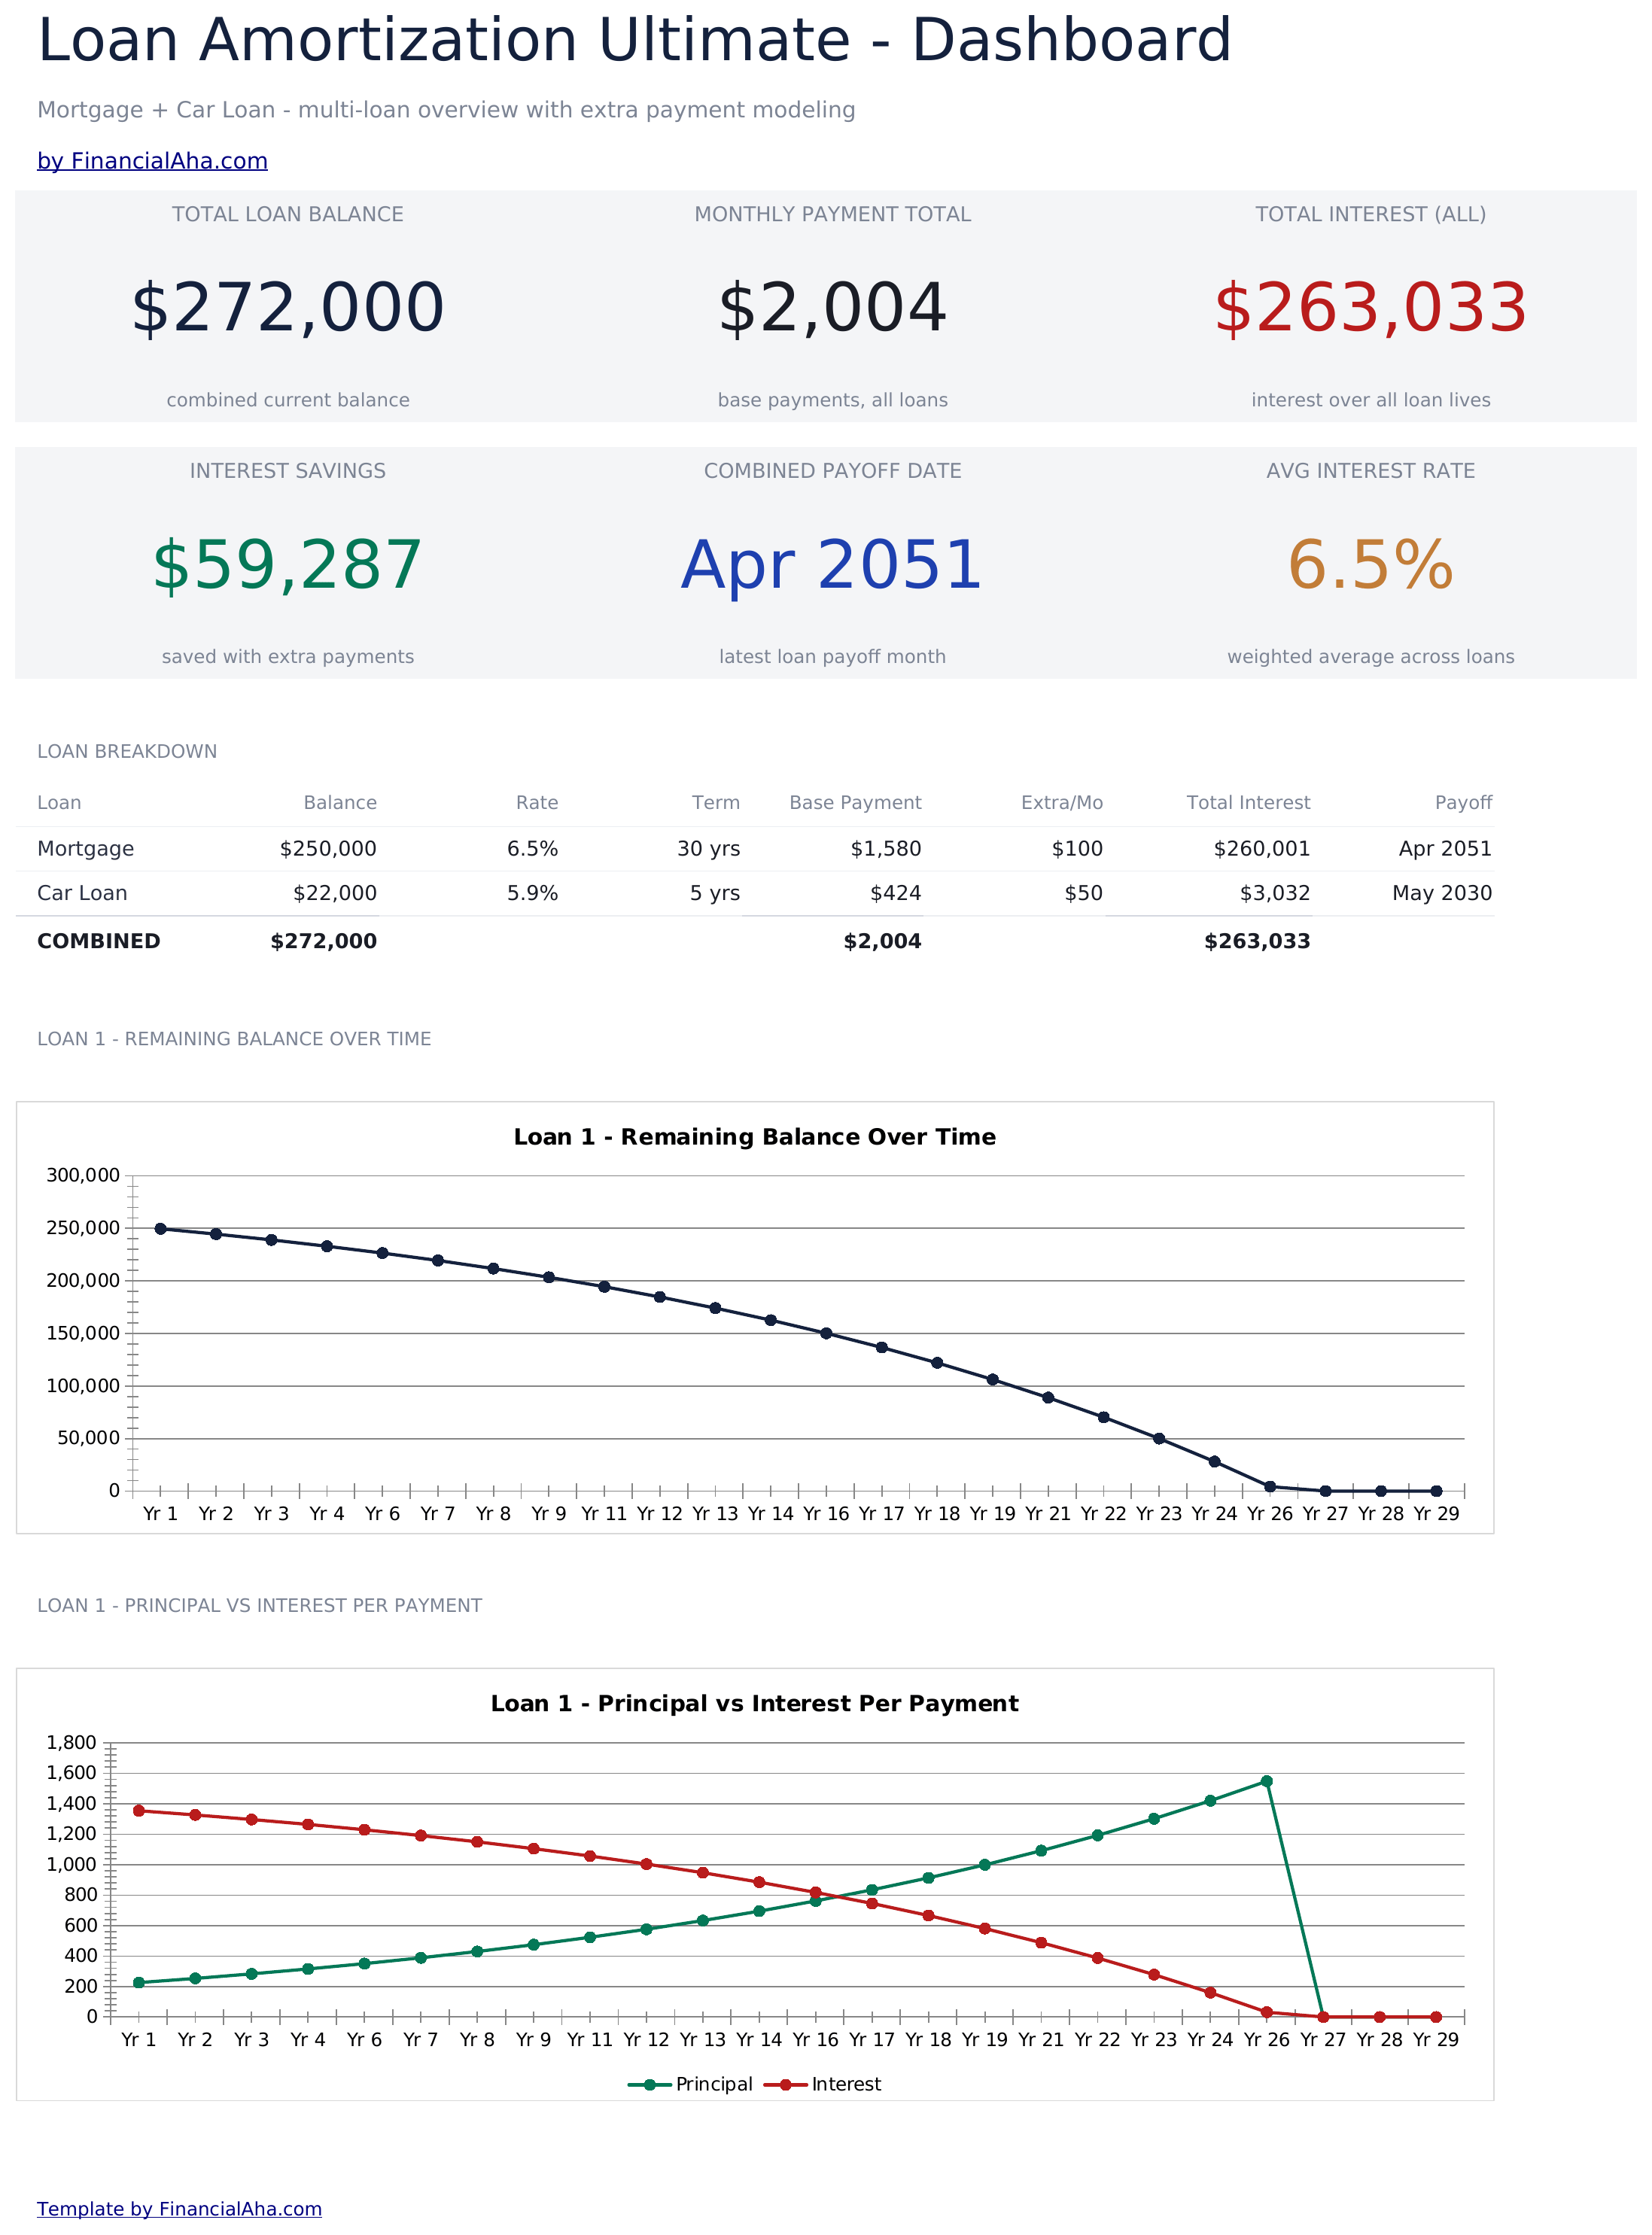Screen dimensions: 1652x2235
Task: Select the $272,000 total loan balance value
Action: pos(288,308)
